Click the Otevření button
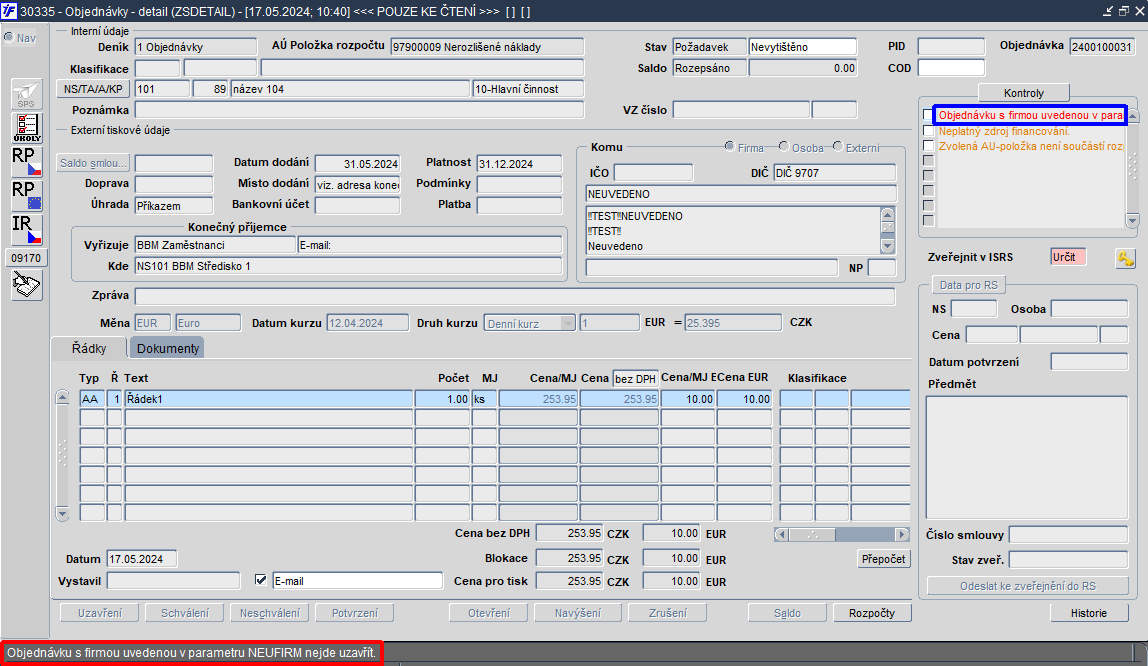Image resolution: width=1148 pixels, height=666 pixels. click(489, 613)
